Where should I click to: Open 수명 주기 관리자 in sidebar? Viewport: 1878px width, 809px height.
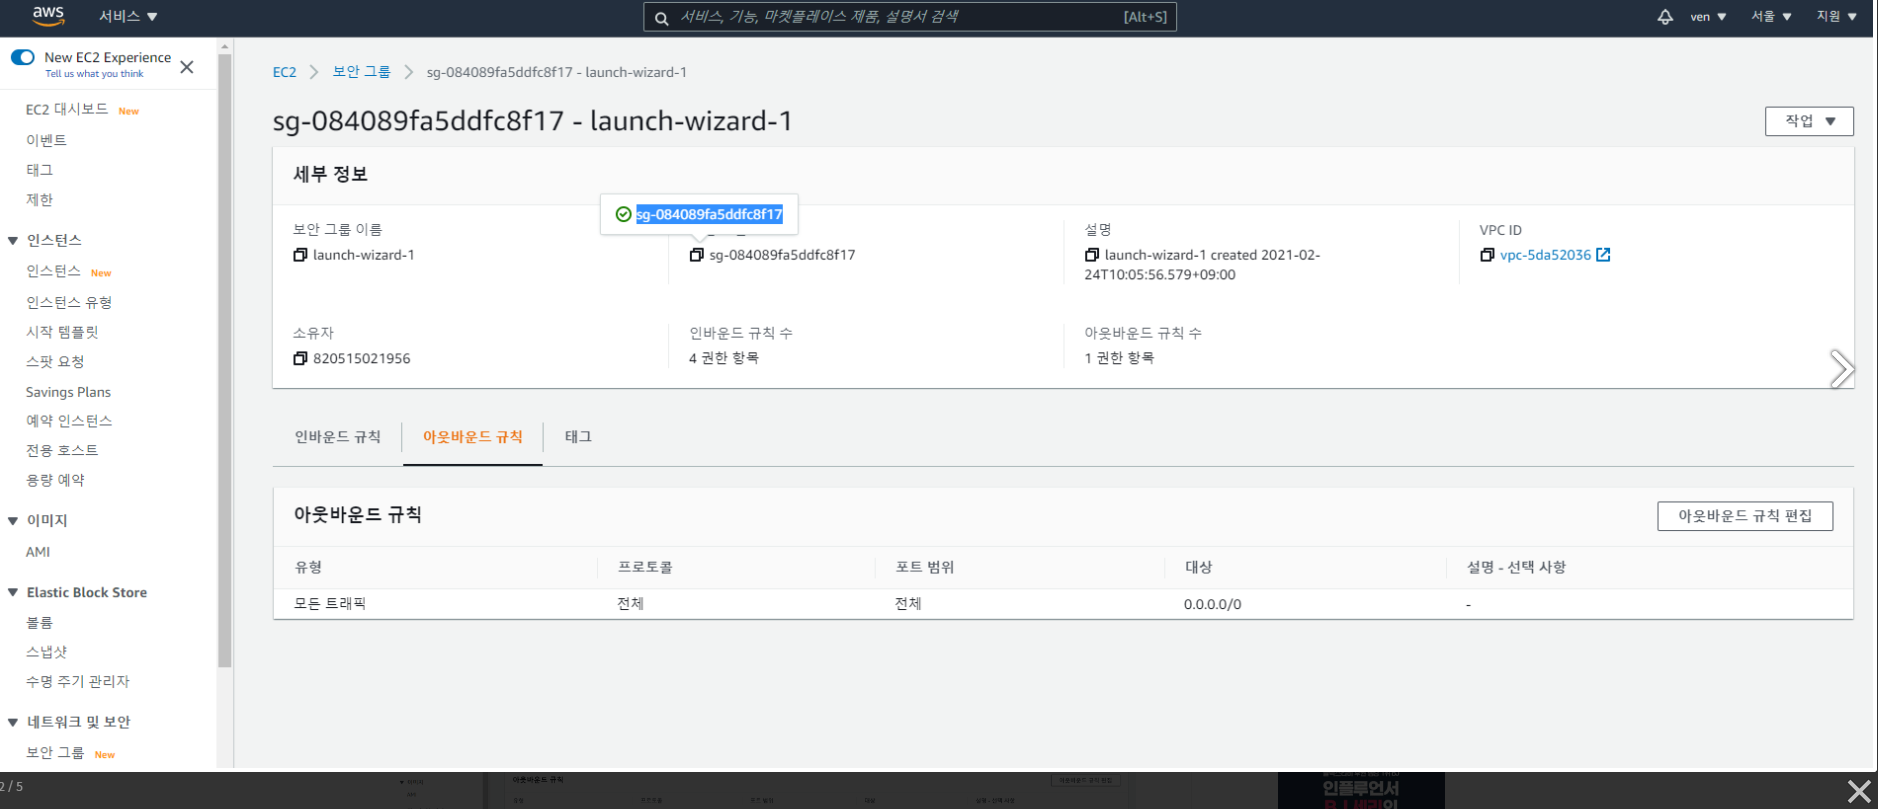tap(78, 681)
